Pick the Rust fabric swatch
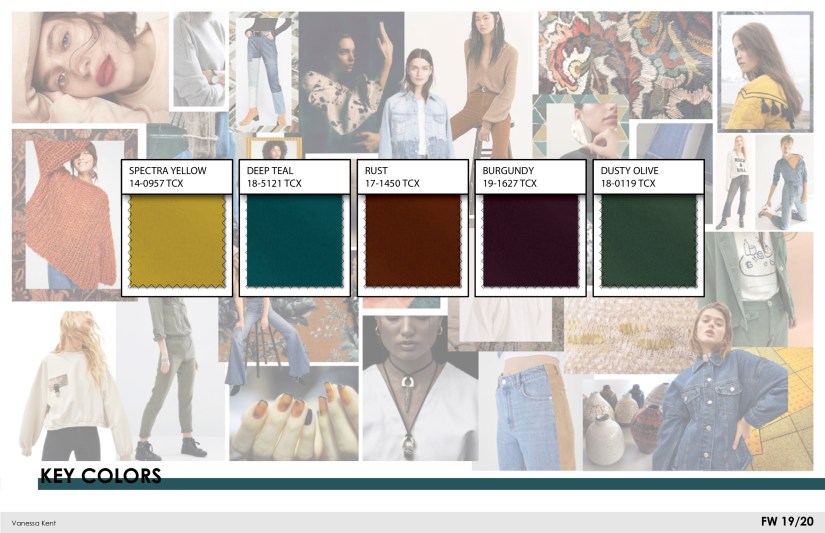 click(412, 242)
